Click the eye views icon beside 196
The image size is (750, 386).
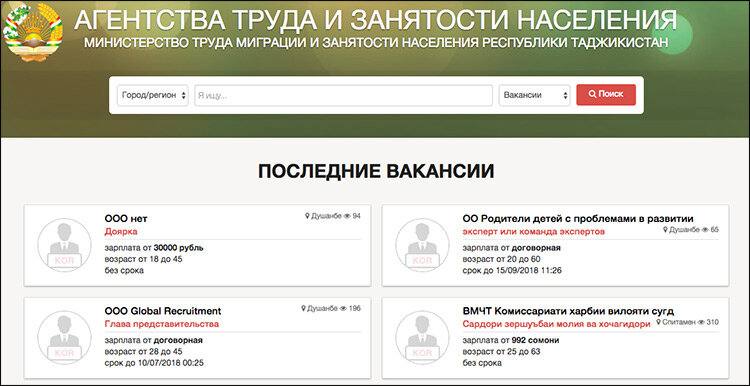343,309
